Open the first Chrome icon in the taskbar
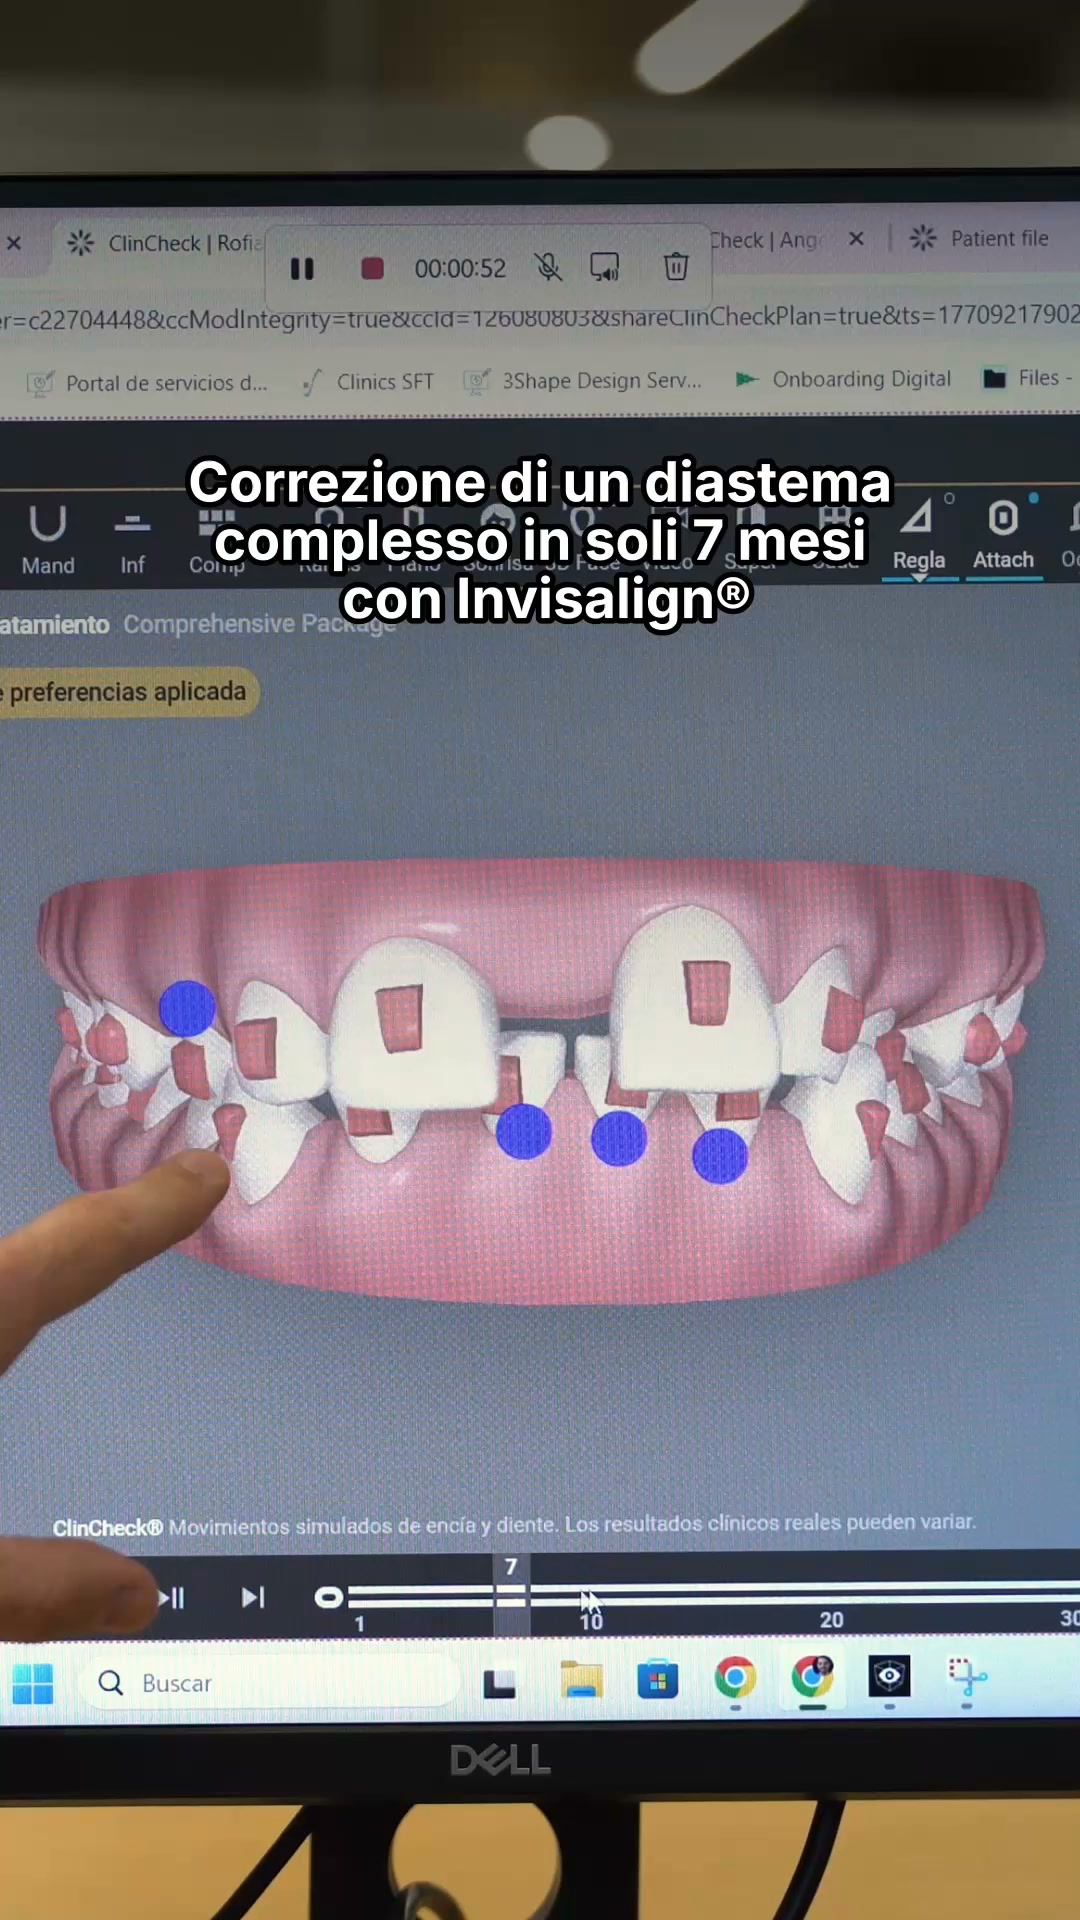 coord(735,1678)
